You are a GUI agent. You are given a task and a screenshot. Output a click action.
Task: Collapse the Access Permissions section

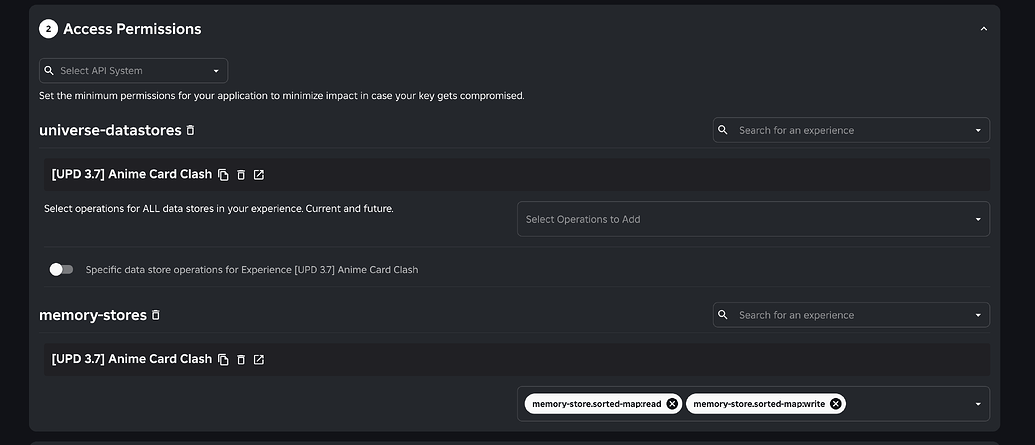coord(984,29)
